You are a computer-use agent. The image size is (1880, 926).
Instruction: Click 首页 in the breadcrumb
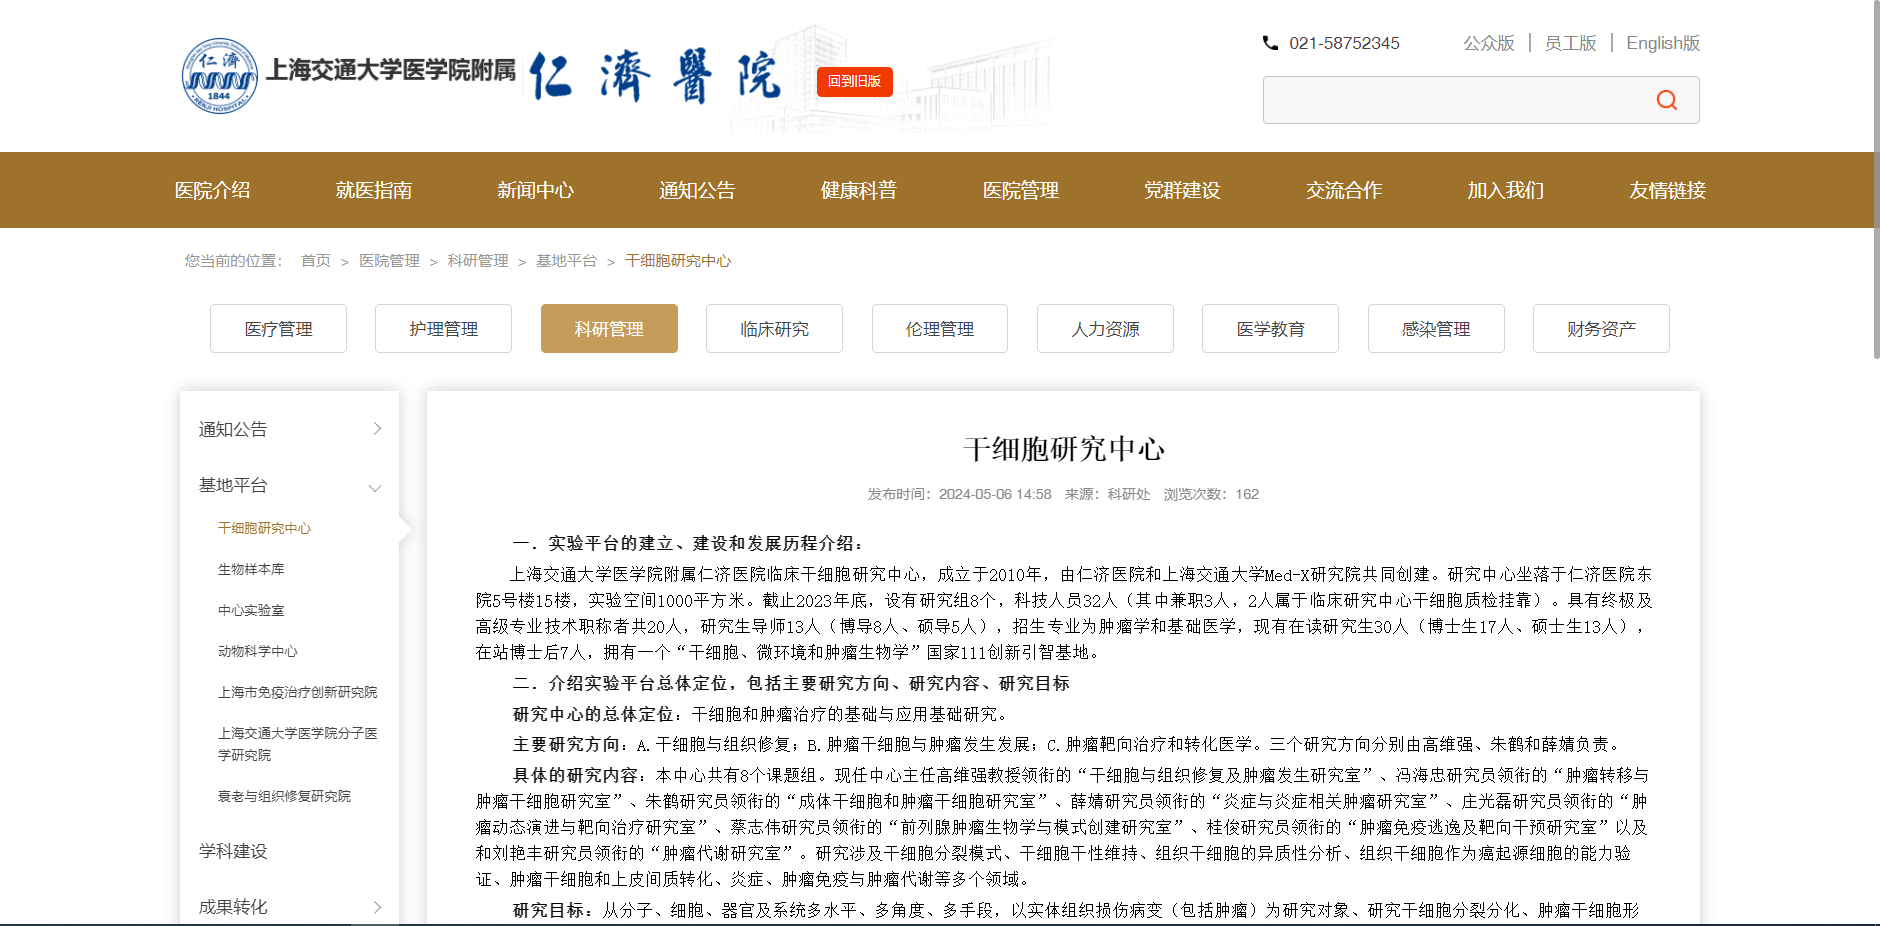316,261
